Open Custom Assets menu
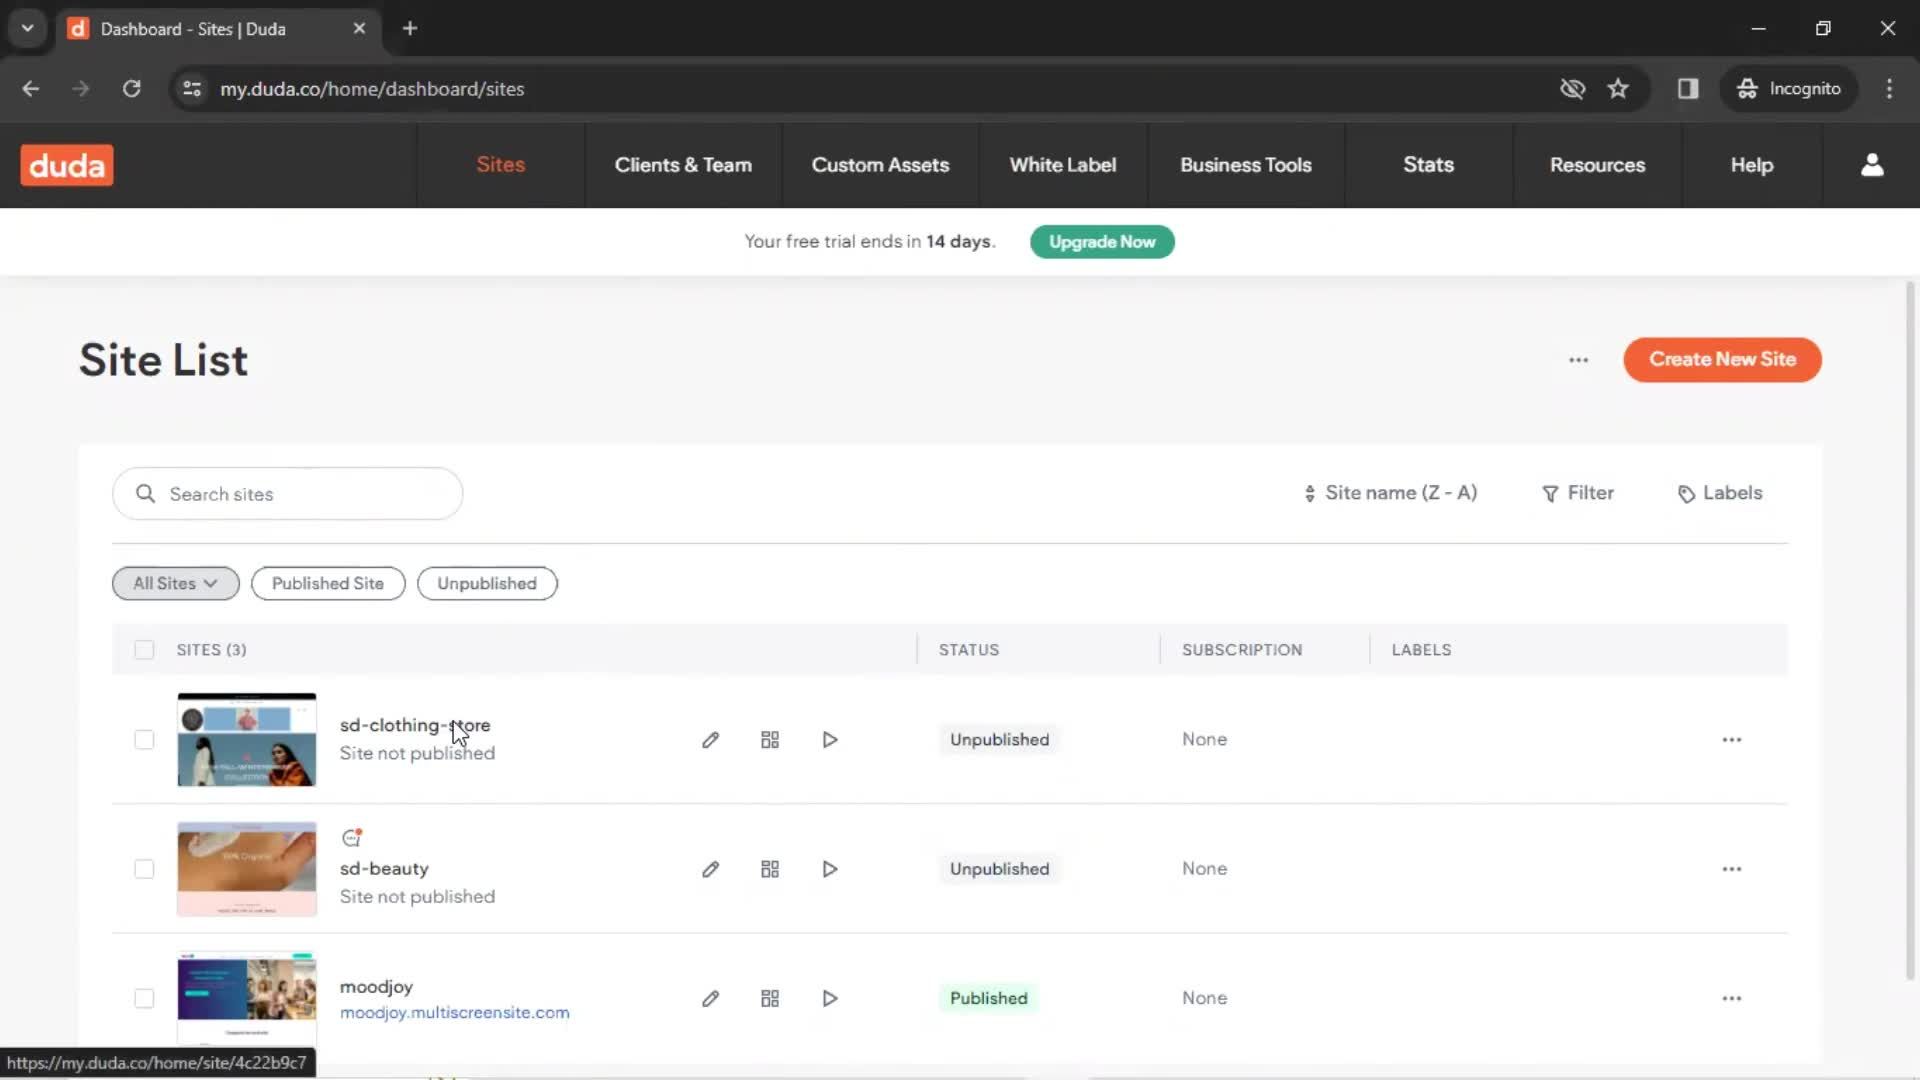 [x=880, y=165]
